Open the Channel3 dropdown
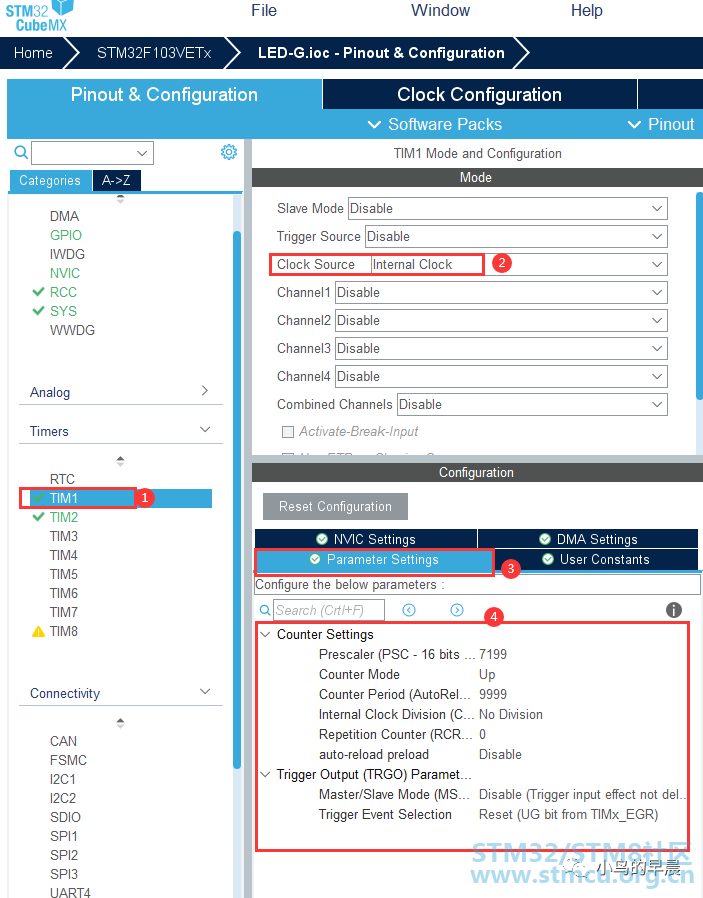 [501, 349]
